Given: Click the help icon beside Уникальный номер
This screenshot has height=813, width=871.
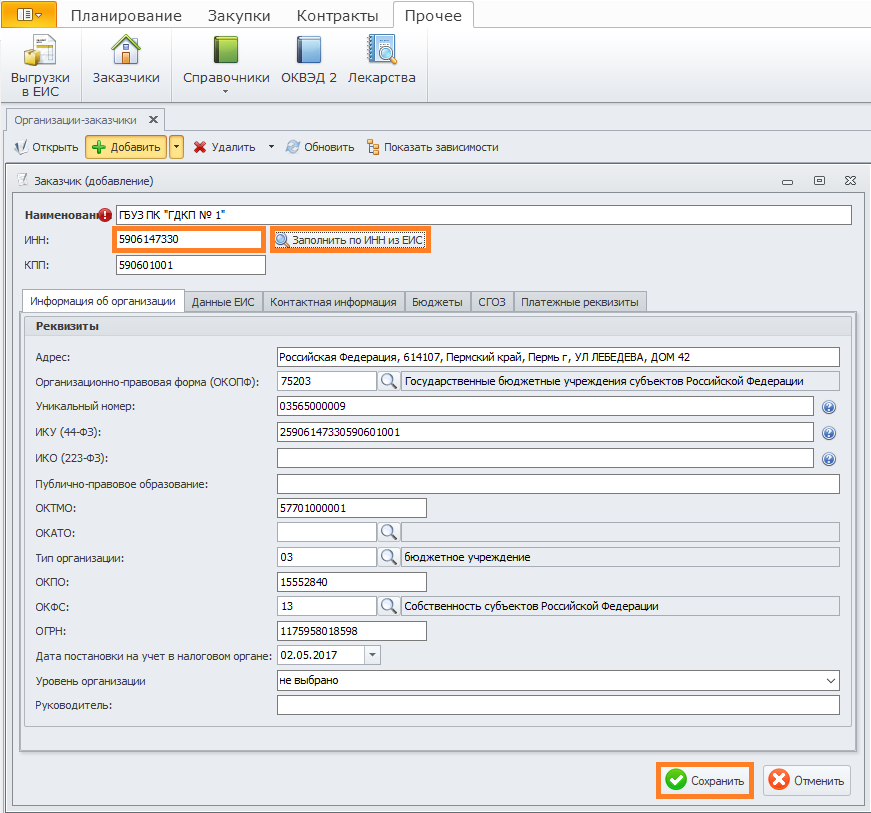Looking at the screenshot, I should 828,407.
